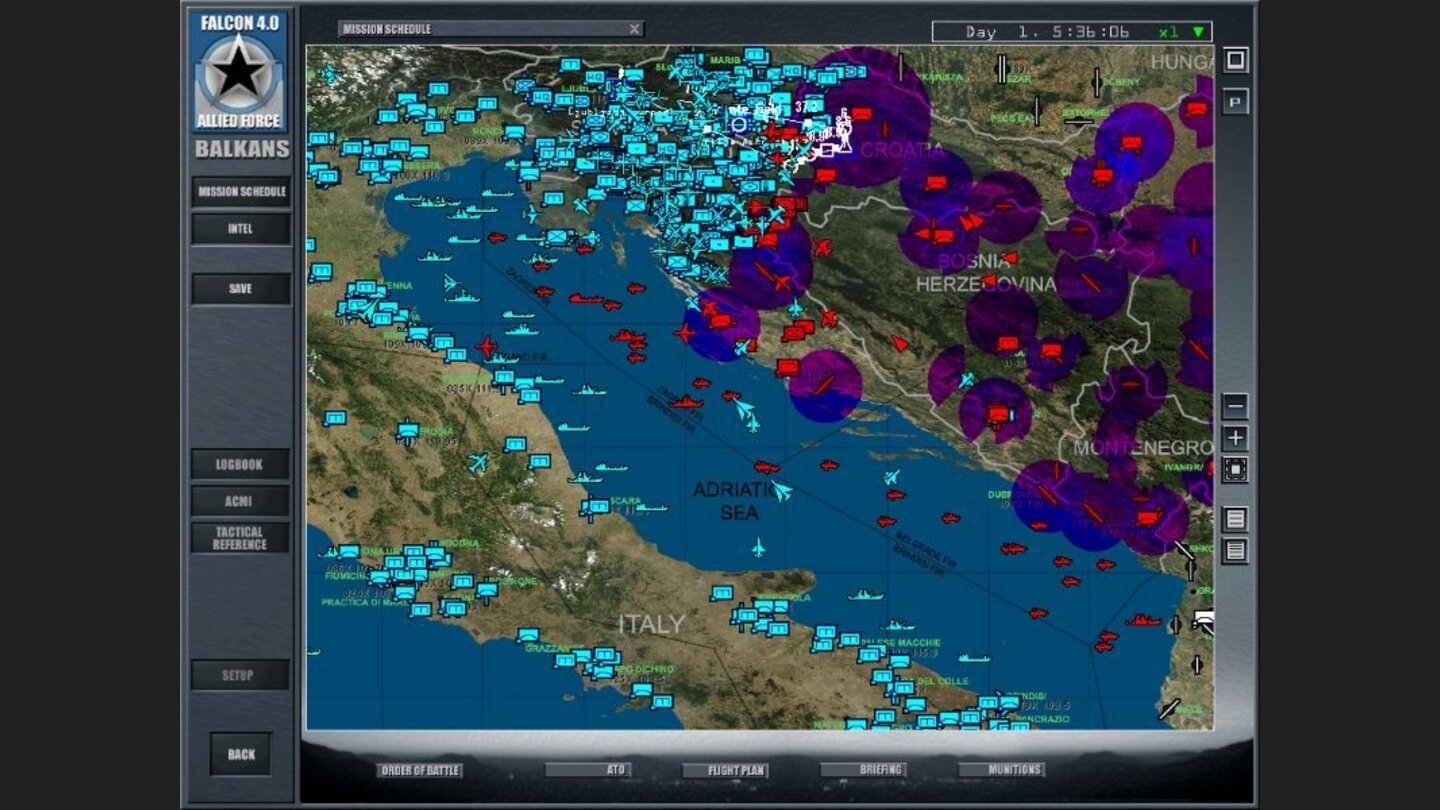Click the ITALY map label
The image size is (1440, 810).
pyautogui.click(x=652, y=625)
